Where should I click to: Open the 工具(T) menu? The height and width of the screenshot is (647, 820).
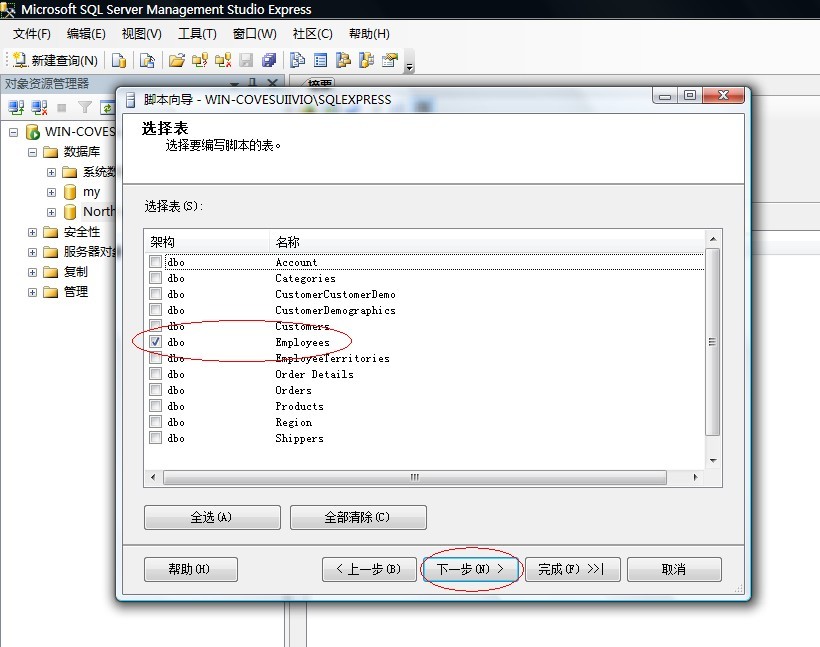point(197,34)
